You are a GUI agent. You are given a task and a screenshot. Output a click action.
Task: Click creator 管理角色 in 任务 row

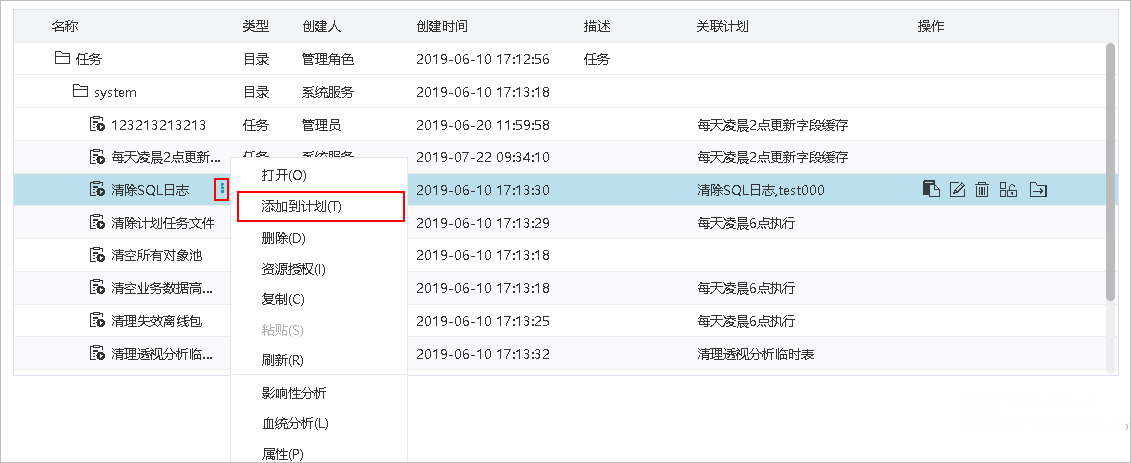click(x=328, y=59)
